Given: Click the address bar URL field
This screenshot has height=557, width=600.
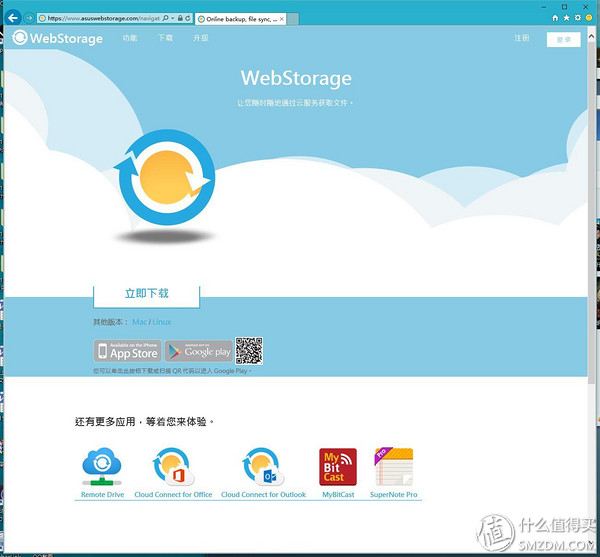Looking at the screenshot, I should [x=103, y=18].
